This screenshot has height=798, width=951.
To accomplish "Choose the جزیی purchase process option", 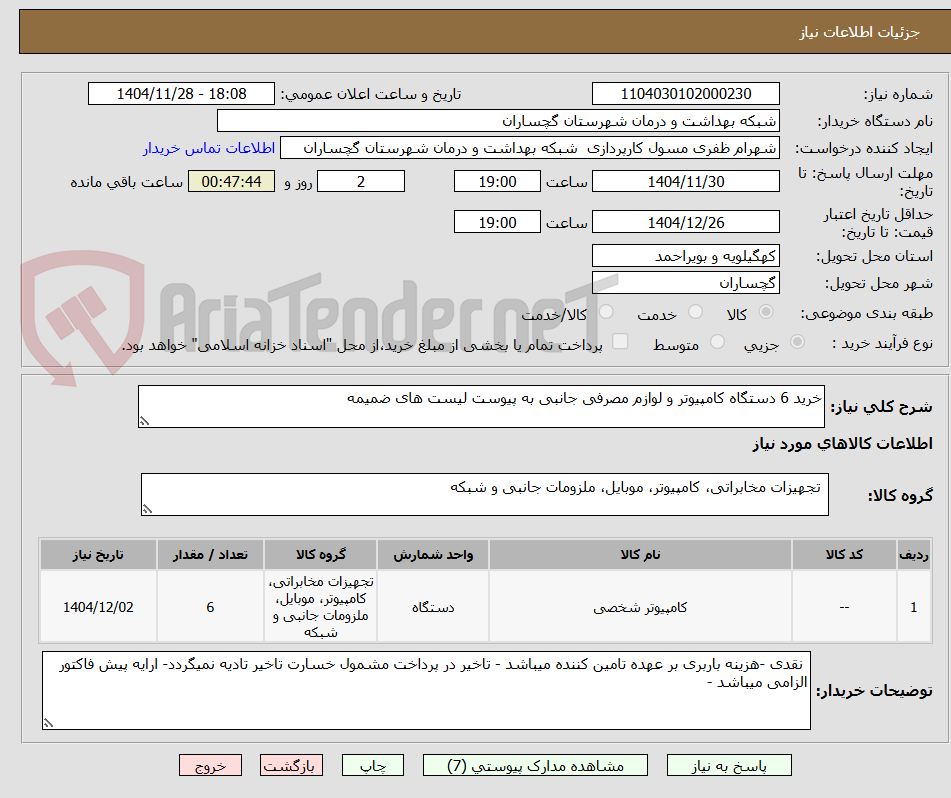I will click(798, 342).
